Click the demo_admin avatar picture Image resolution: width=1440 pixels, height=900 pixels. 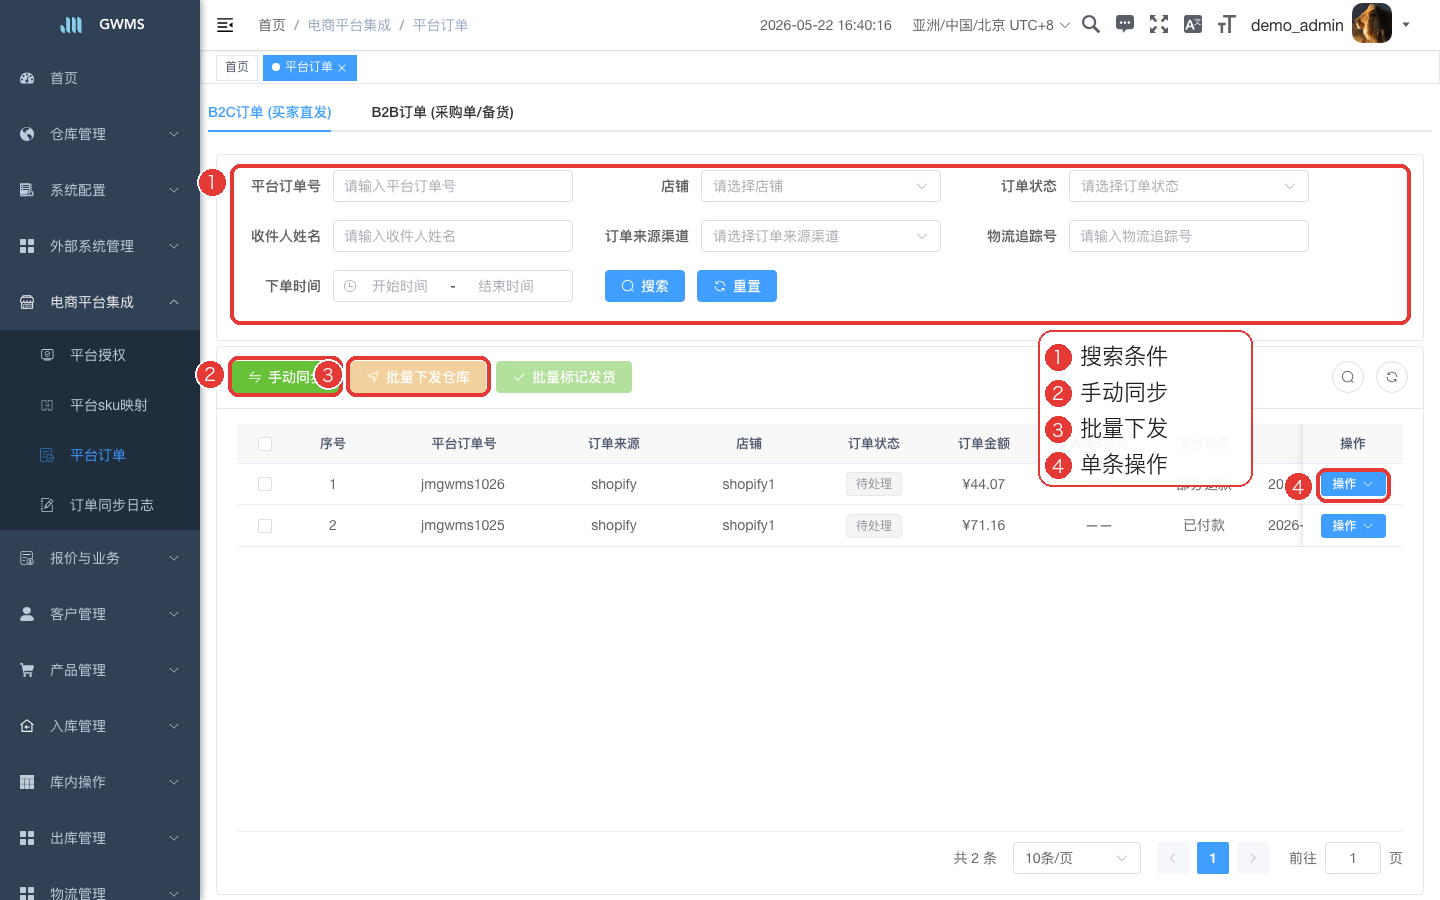pyautogui.click(x=1372, y=24)
